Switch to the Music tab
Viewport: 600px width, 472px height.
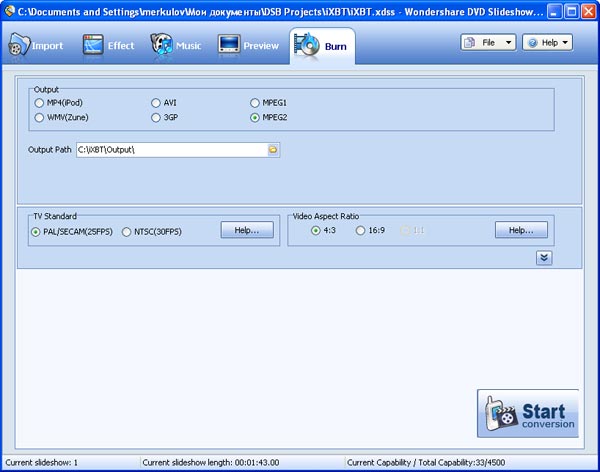[176, 45]
